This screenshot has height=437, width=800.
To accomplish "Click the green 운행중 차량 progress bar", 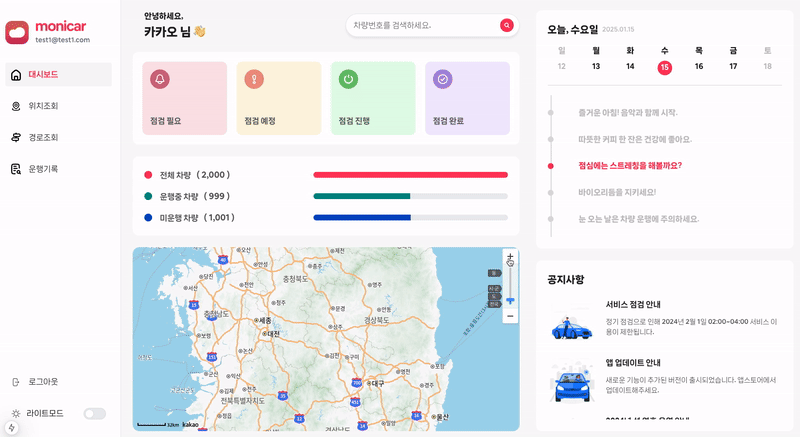I will coord(362,196).
